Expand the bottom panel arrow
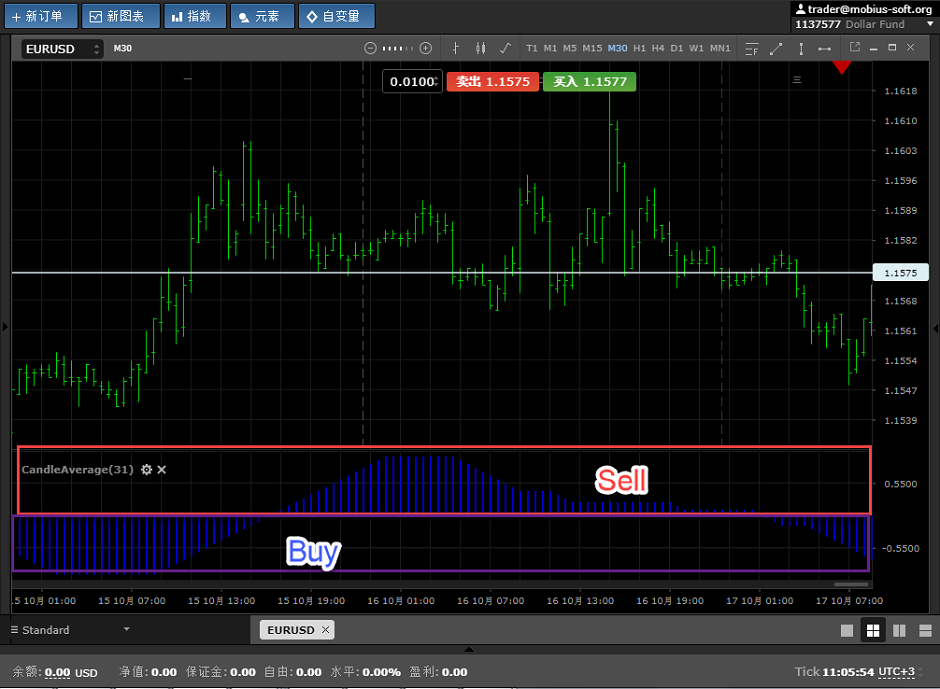940x689 pixels. click(x=469, y=649)
